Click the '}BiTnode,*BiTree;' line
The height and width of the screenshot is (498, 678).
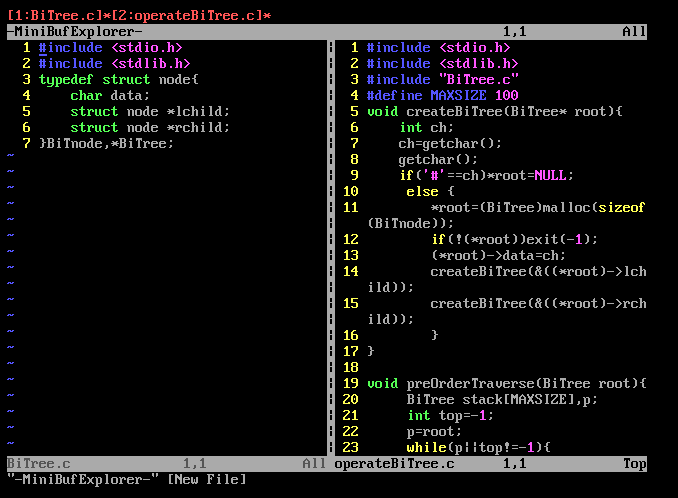click(106, 144)
